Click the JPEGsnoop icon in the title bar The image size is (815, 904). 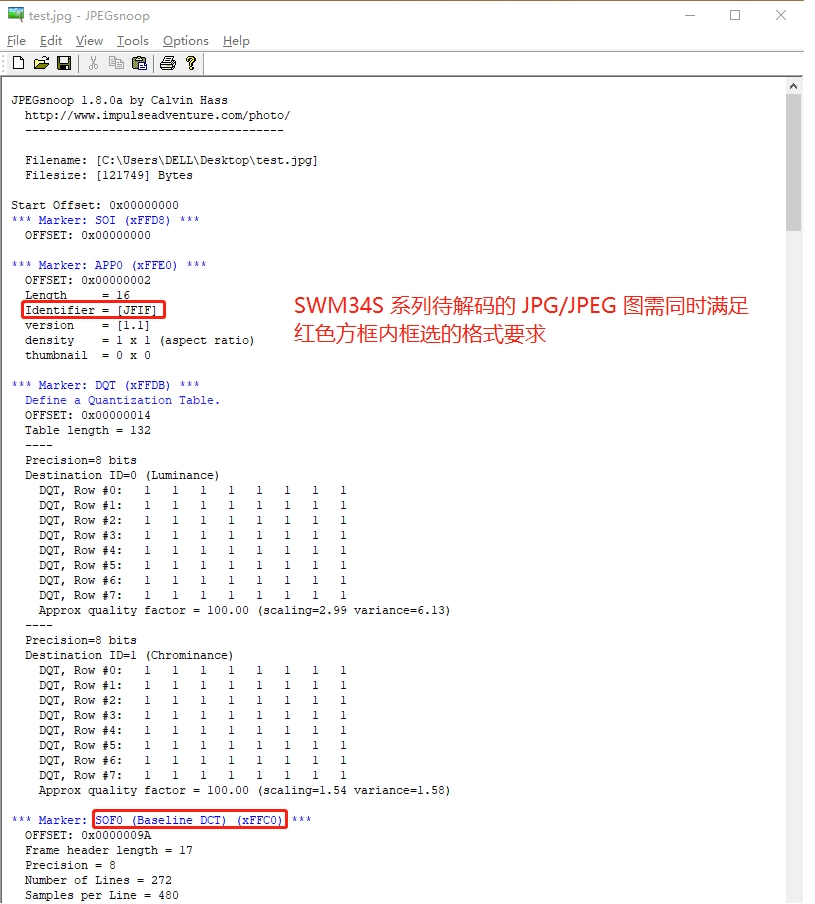point(14,14)
